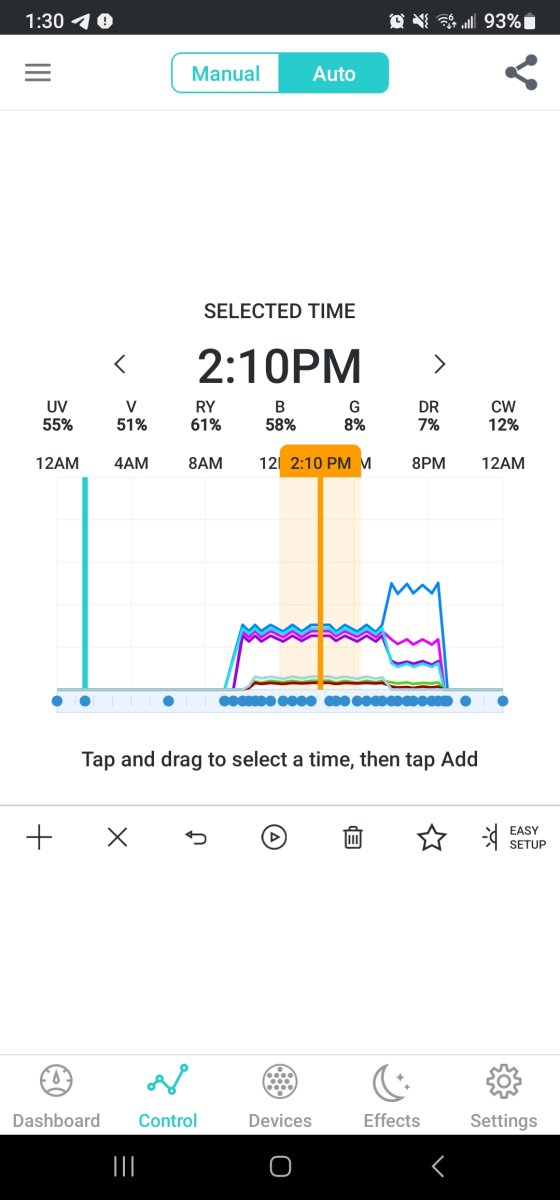Open the Settings tab
Viewport: 560px width, 1200px height.
504,1096
